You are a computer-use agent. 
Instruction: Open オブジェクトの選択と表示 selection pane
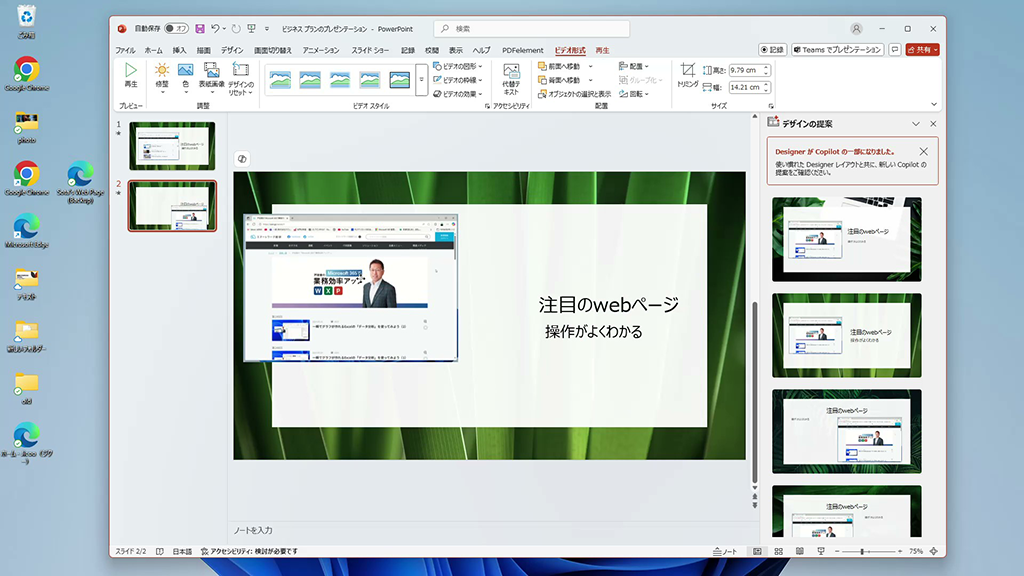tap(574, 94)
